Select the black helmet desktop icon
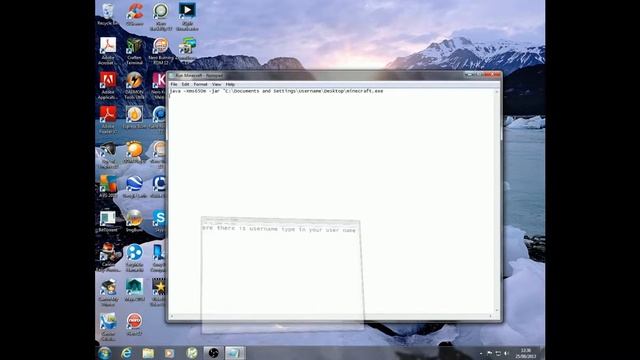Image resolution: width=640 pixels, height=360 pixels. 108,154
